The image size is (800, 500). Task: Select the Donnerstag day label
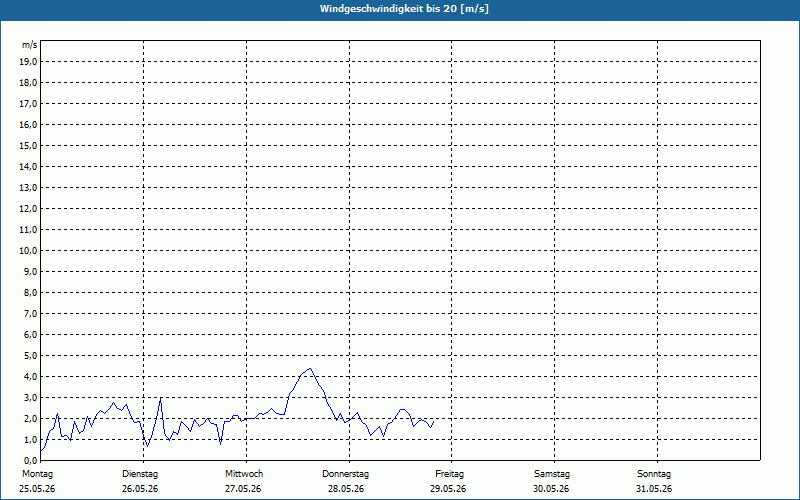[345, 474]
